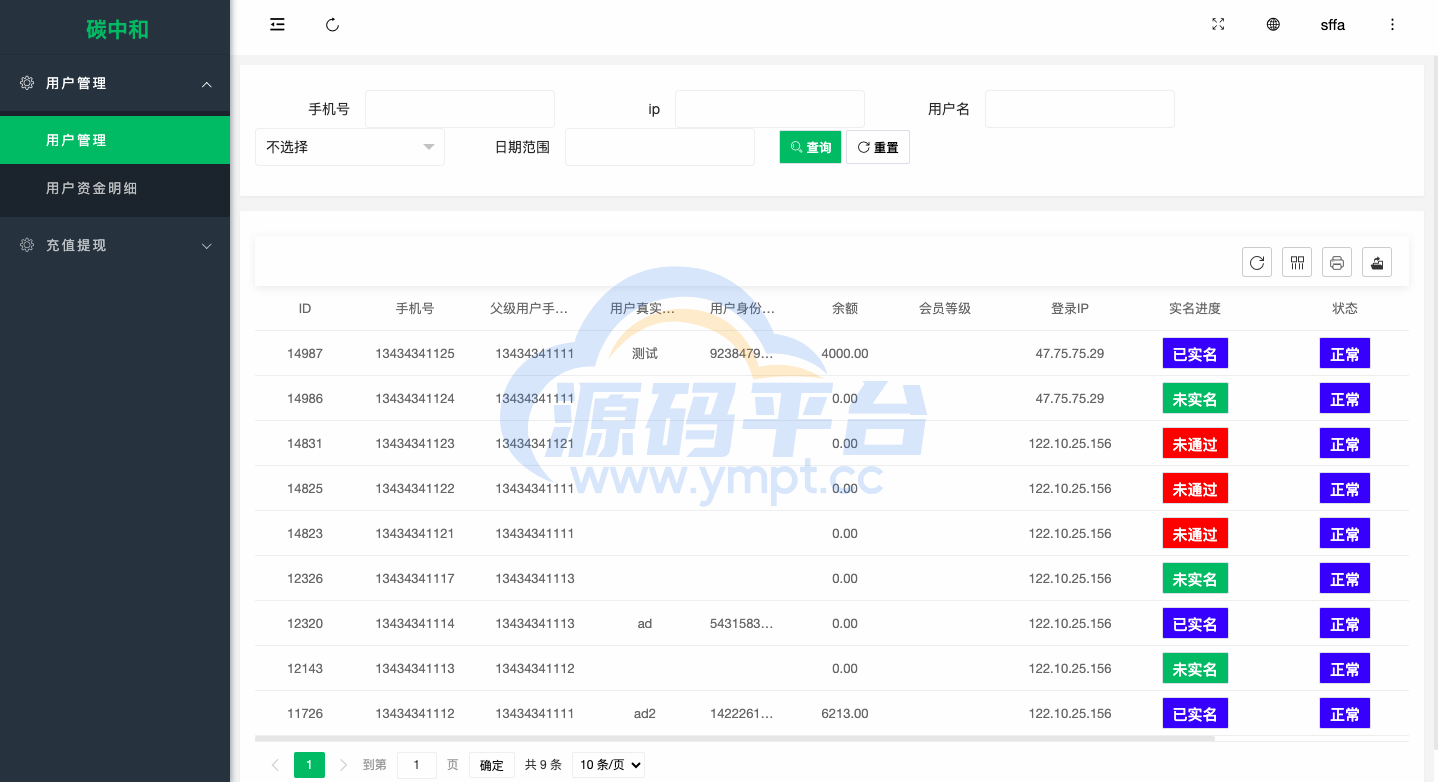Click the 查询 search button
This screenshot has height=782, width=1438.
(810, 147)
